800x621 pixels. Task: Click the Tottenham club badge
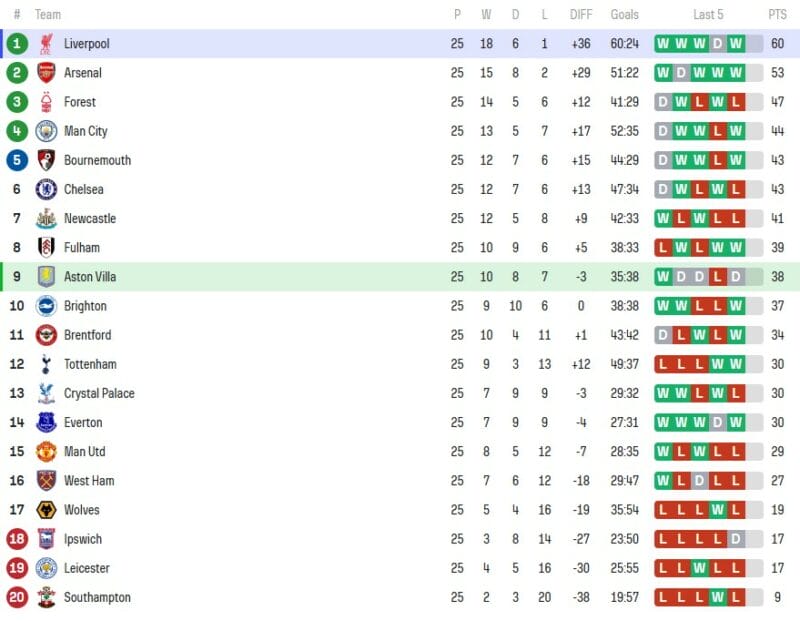[x=46, y=364]
